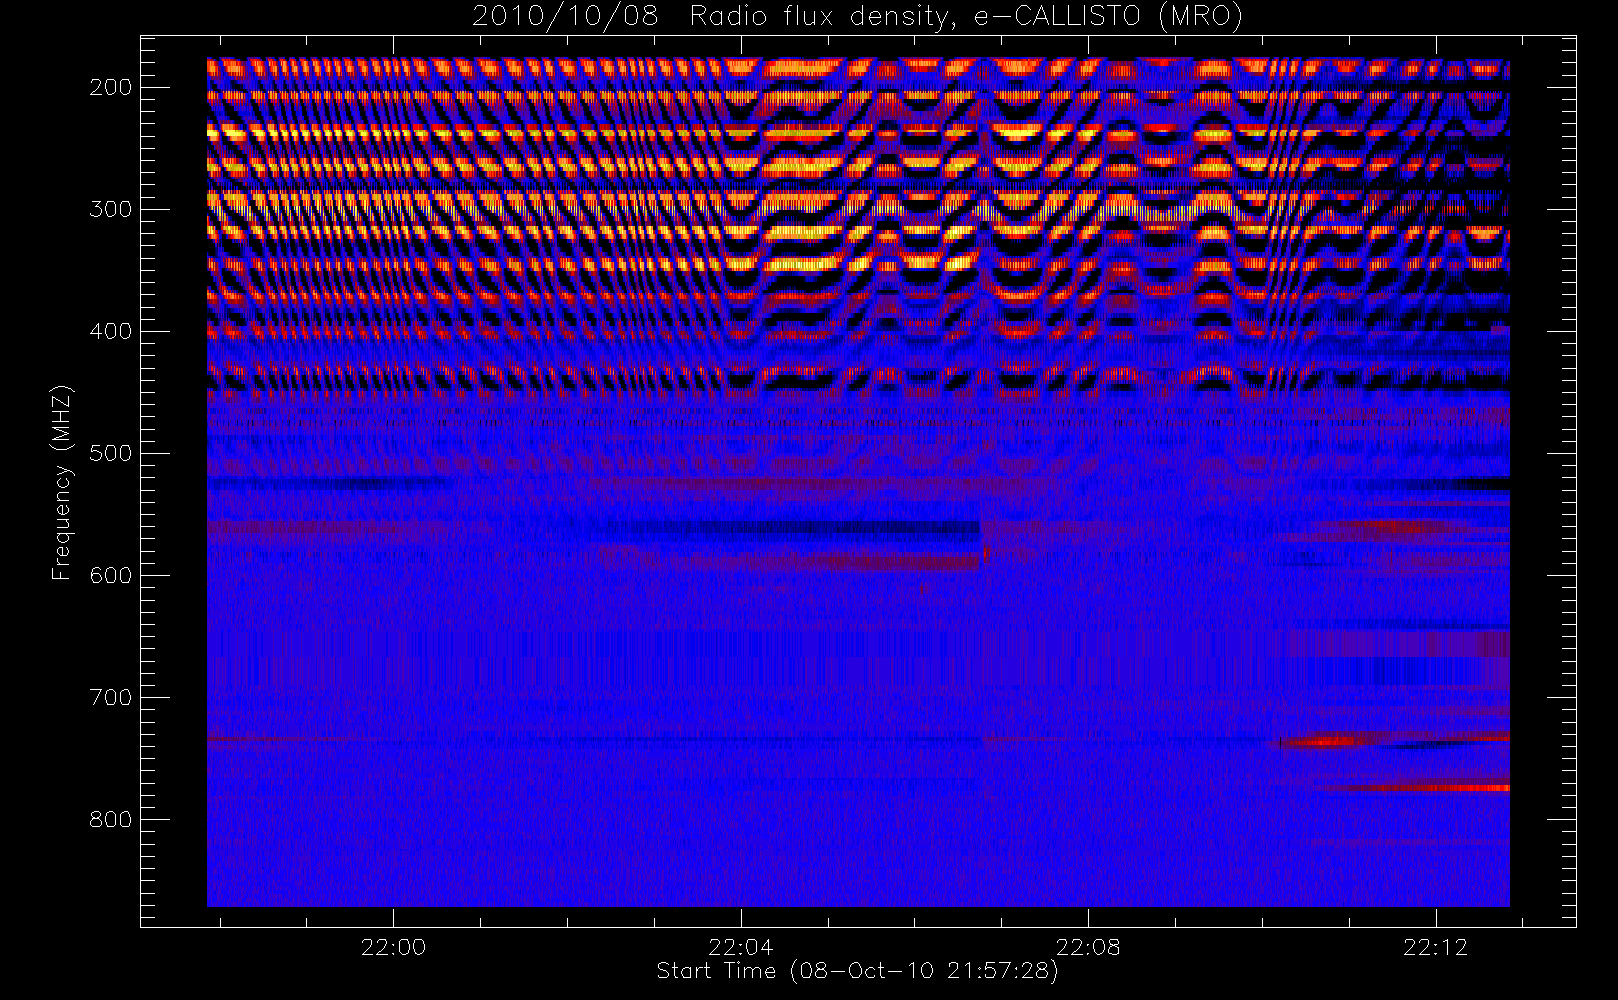Click the 400 frequency tick label
This screenshot has width=1618, height=1000.
(x=111, y=331)
